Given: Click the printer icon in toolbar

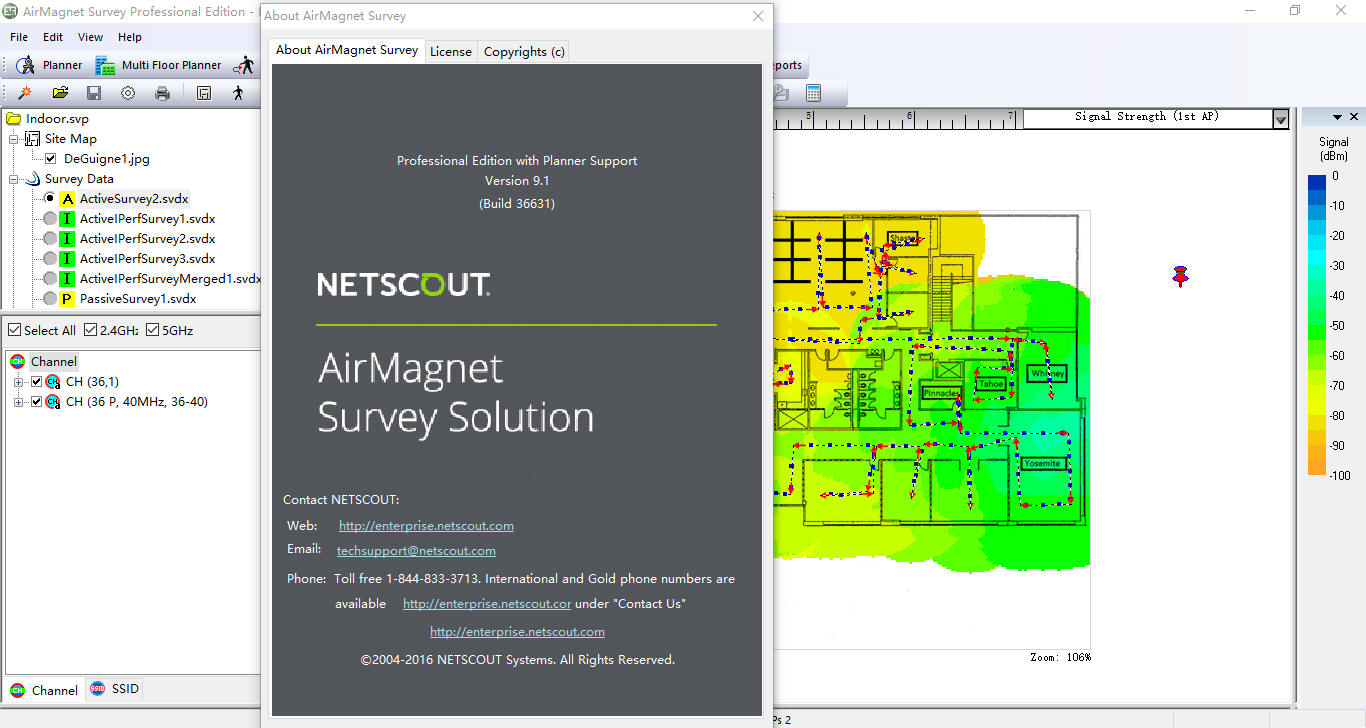Looking at the screenshot, I should (162, 93).
